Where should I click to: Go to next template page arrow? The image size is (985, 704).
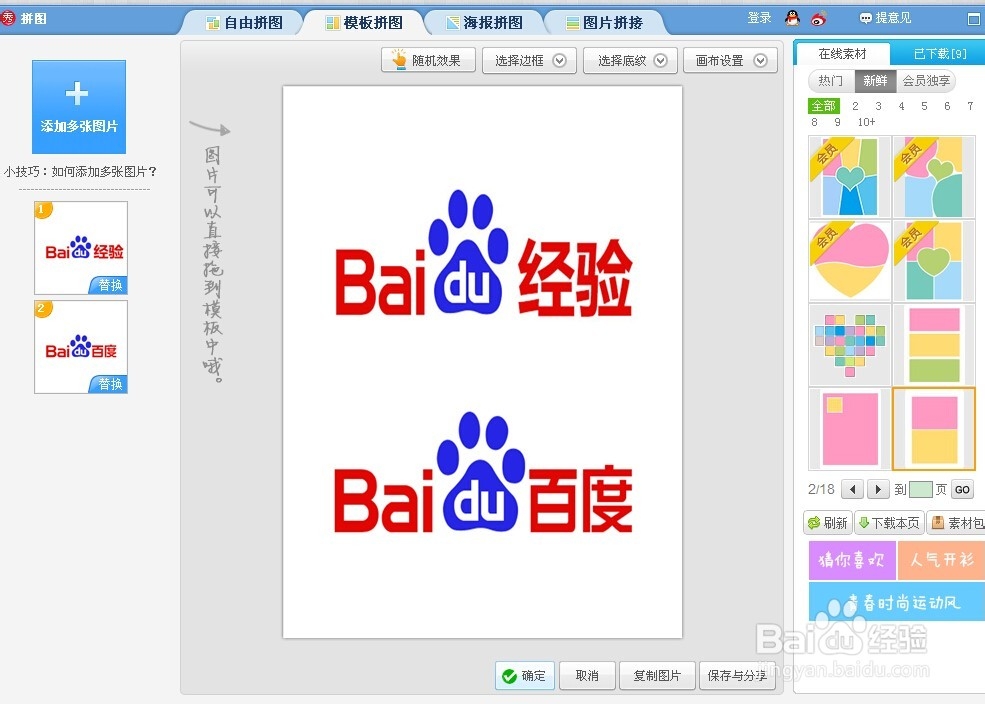coord(879,489)
